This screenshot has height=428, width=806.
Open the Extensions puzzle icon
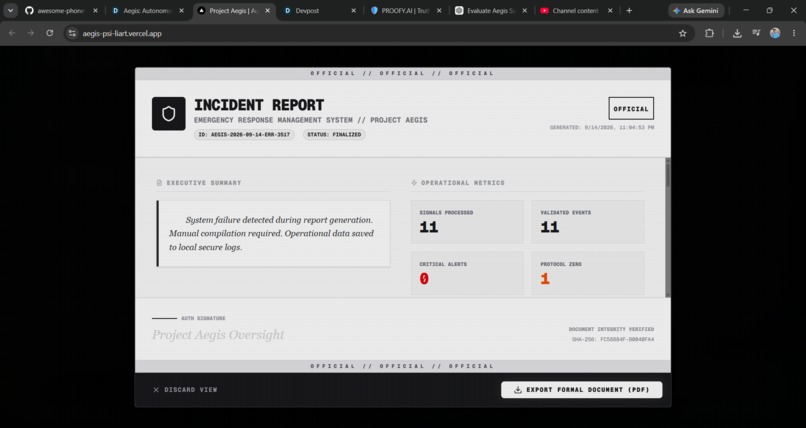click(709, 33)
